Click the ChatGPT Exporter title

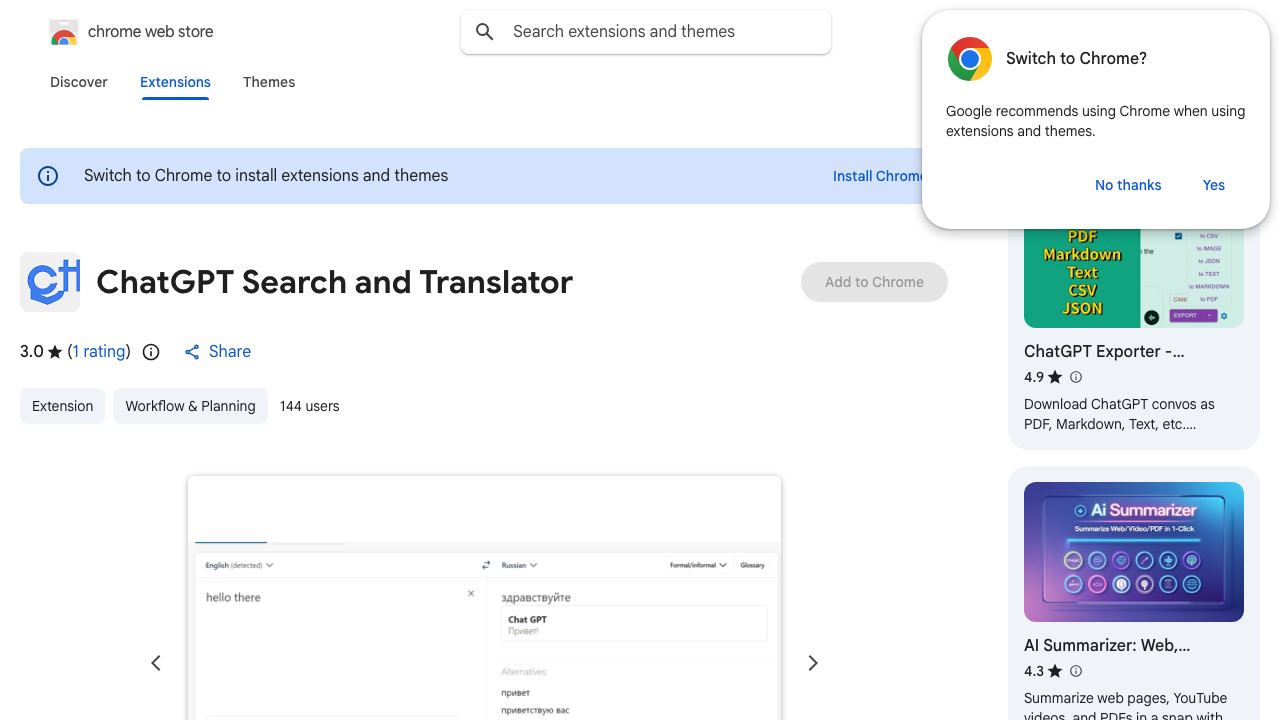[1104, 351]
